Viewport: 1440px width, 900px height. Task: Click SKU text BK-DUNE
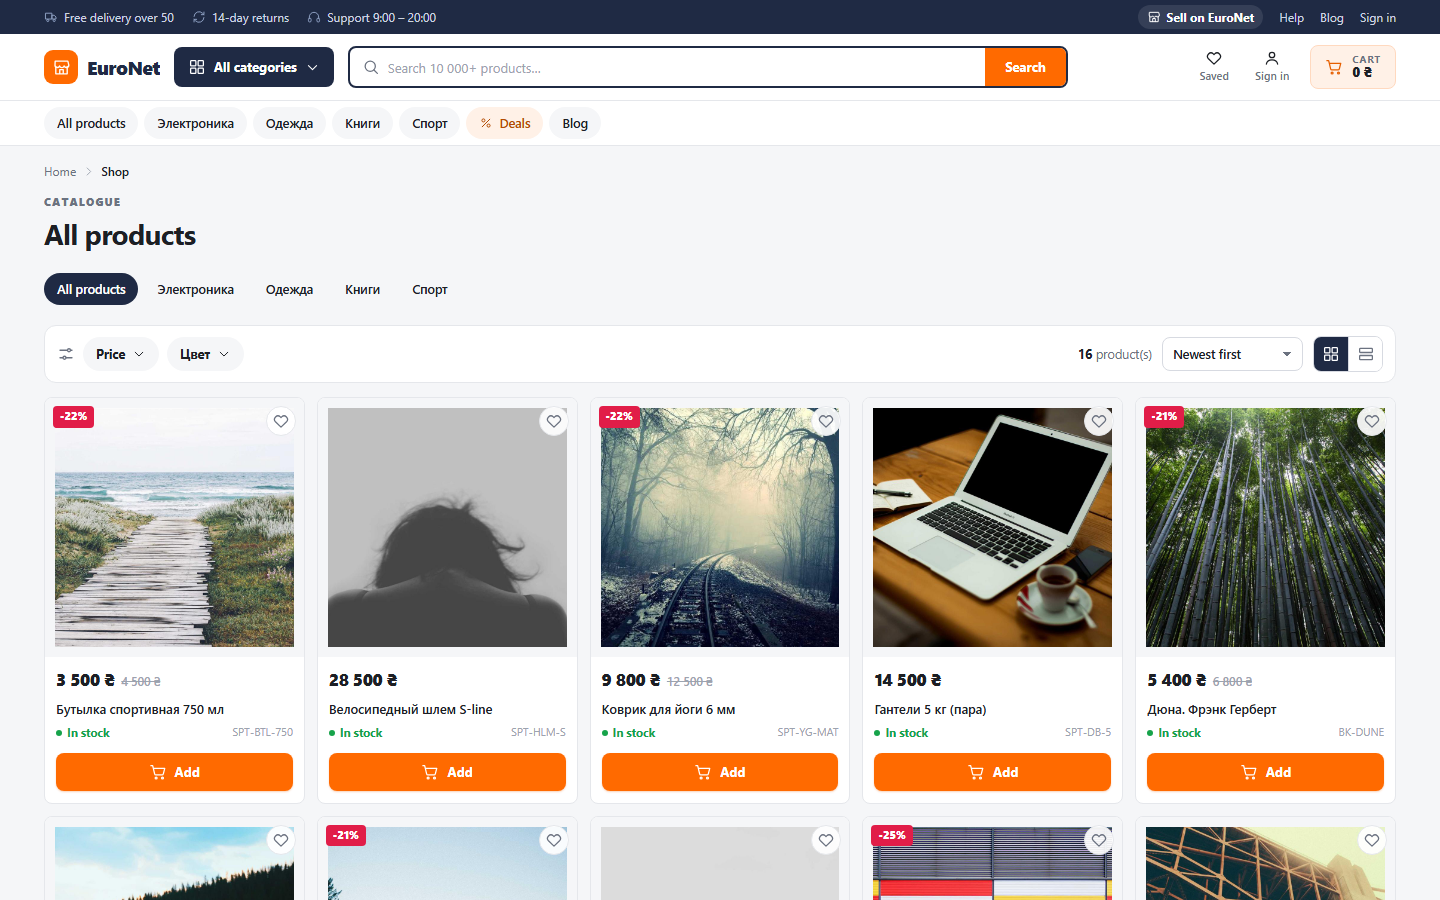pyautogui.click(x=1361, y=732)
